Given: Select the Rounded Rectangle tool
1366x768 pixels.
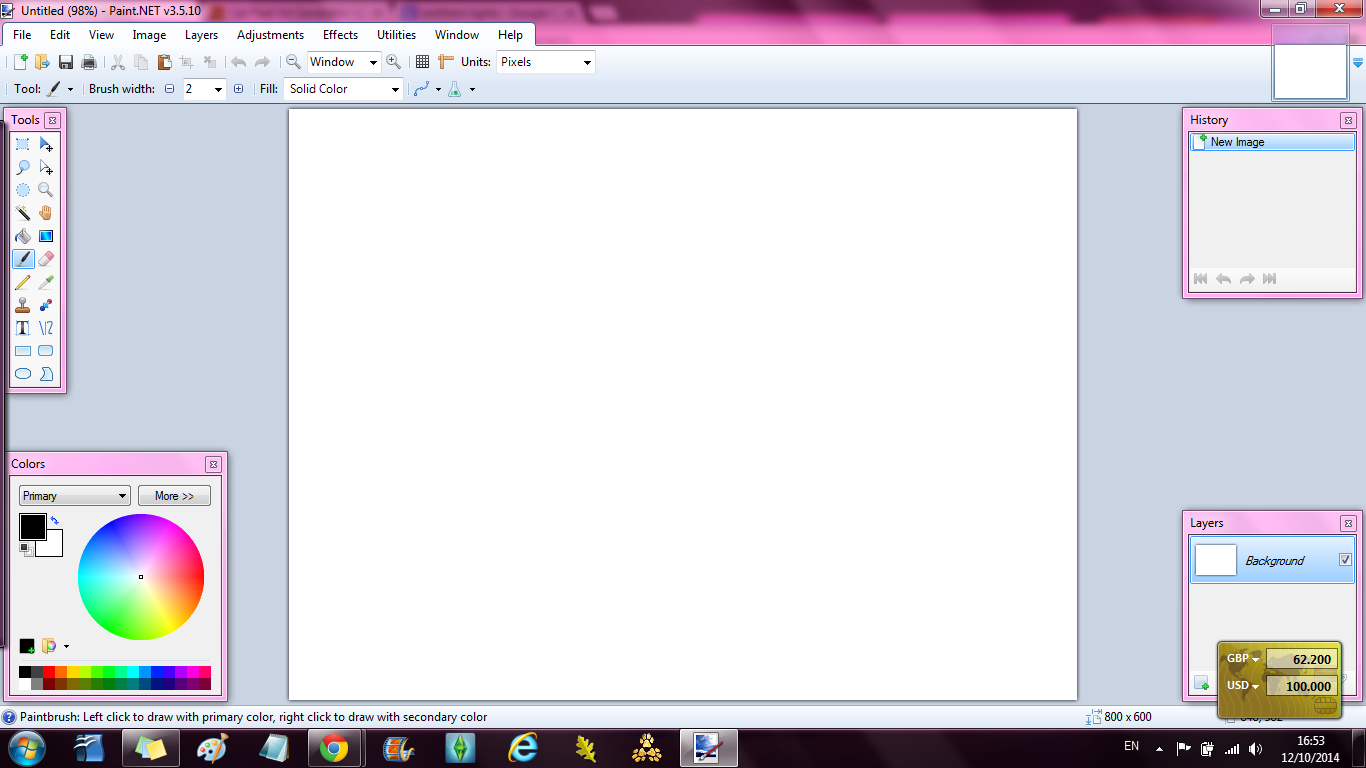Looking at the screenshot, I should [46, 351].
